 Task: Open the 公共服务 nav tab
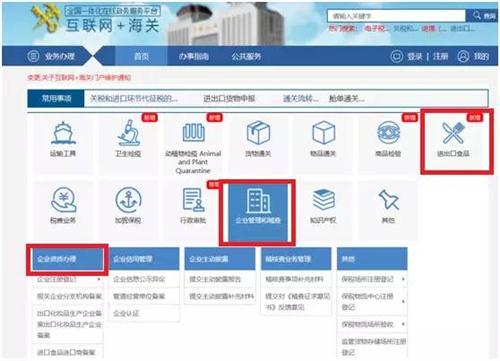coord(246,56)
